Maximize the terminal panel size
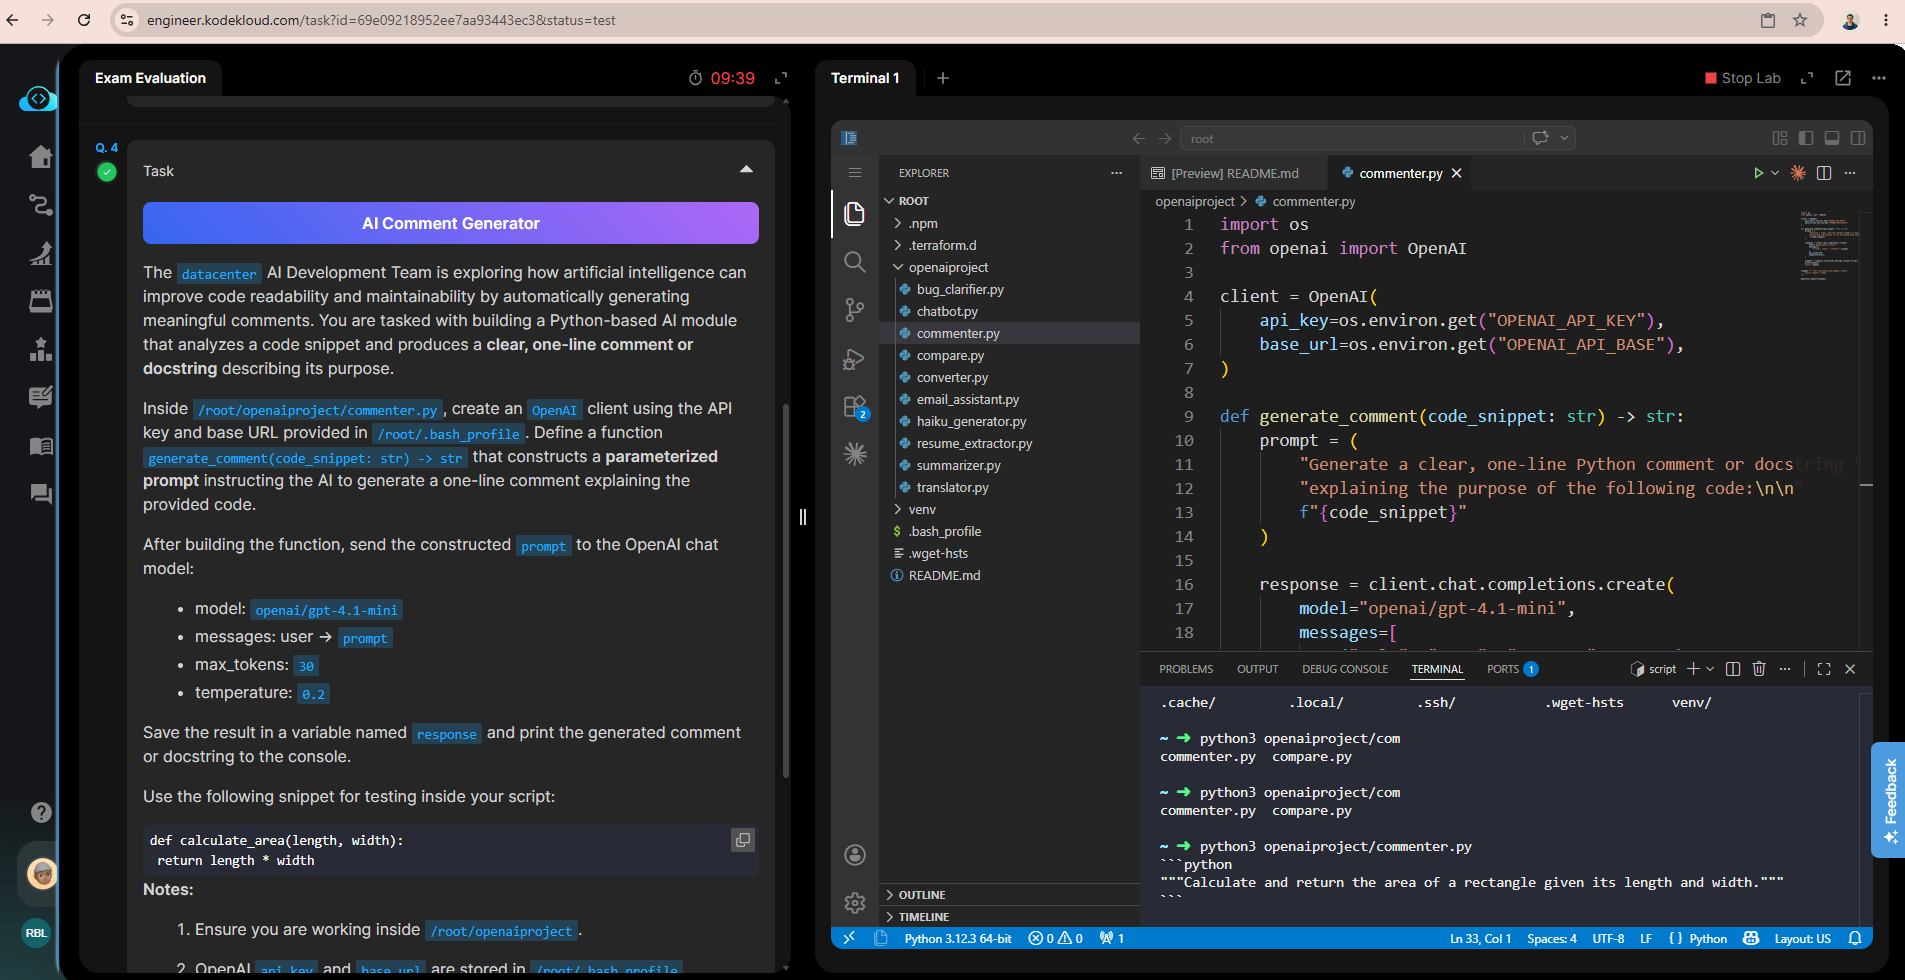 click(1824, 669)
